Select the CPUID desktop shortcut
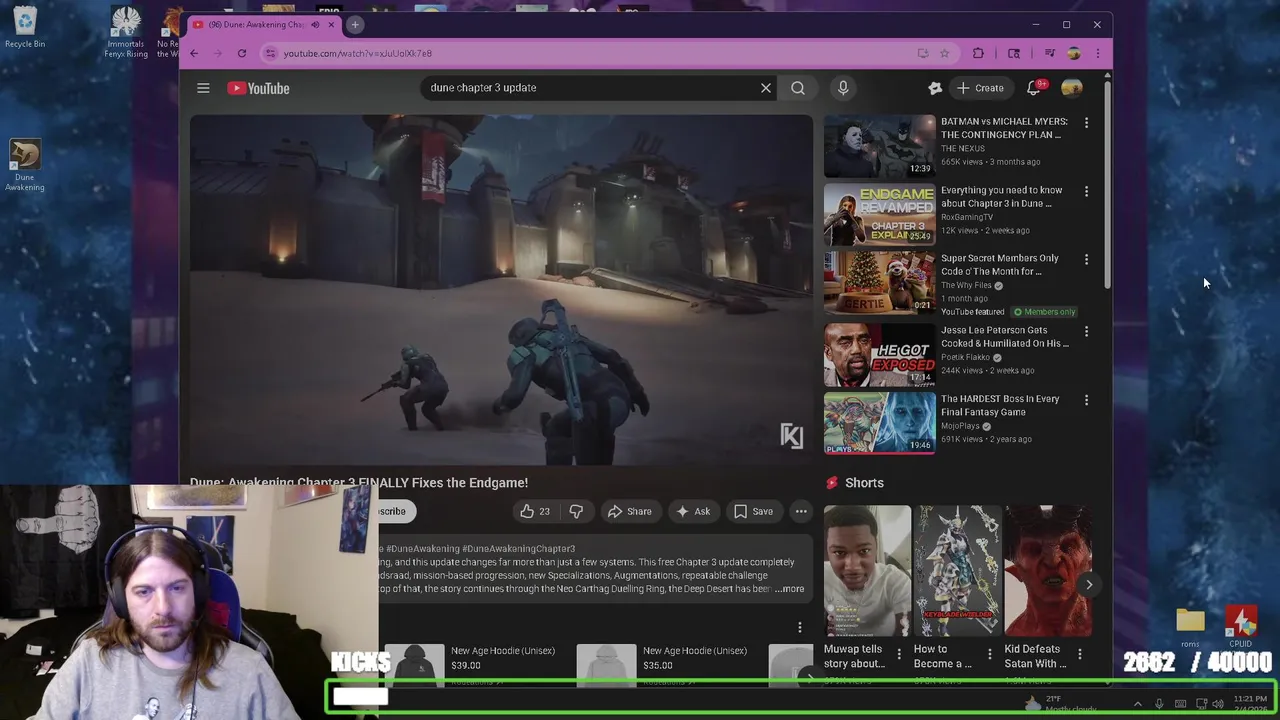This screenshot has height=720, width=1280. (1241, 627)
